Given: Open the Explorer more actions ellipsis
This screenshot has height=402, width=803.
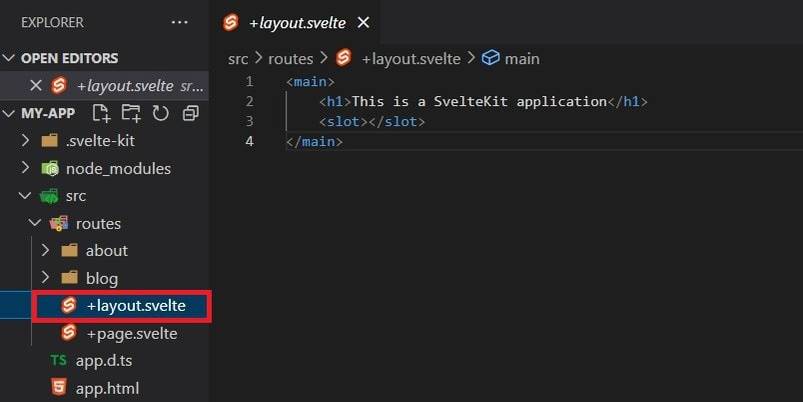Looking at the screenshot, I should pos(179,22).
